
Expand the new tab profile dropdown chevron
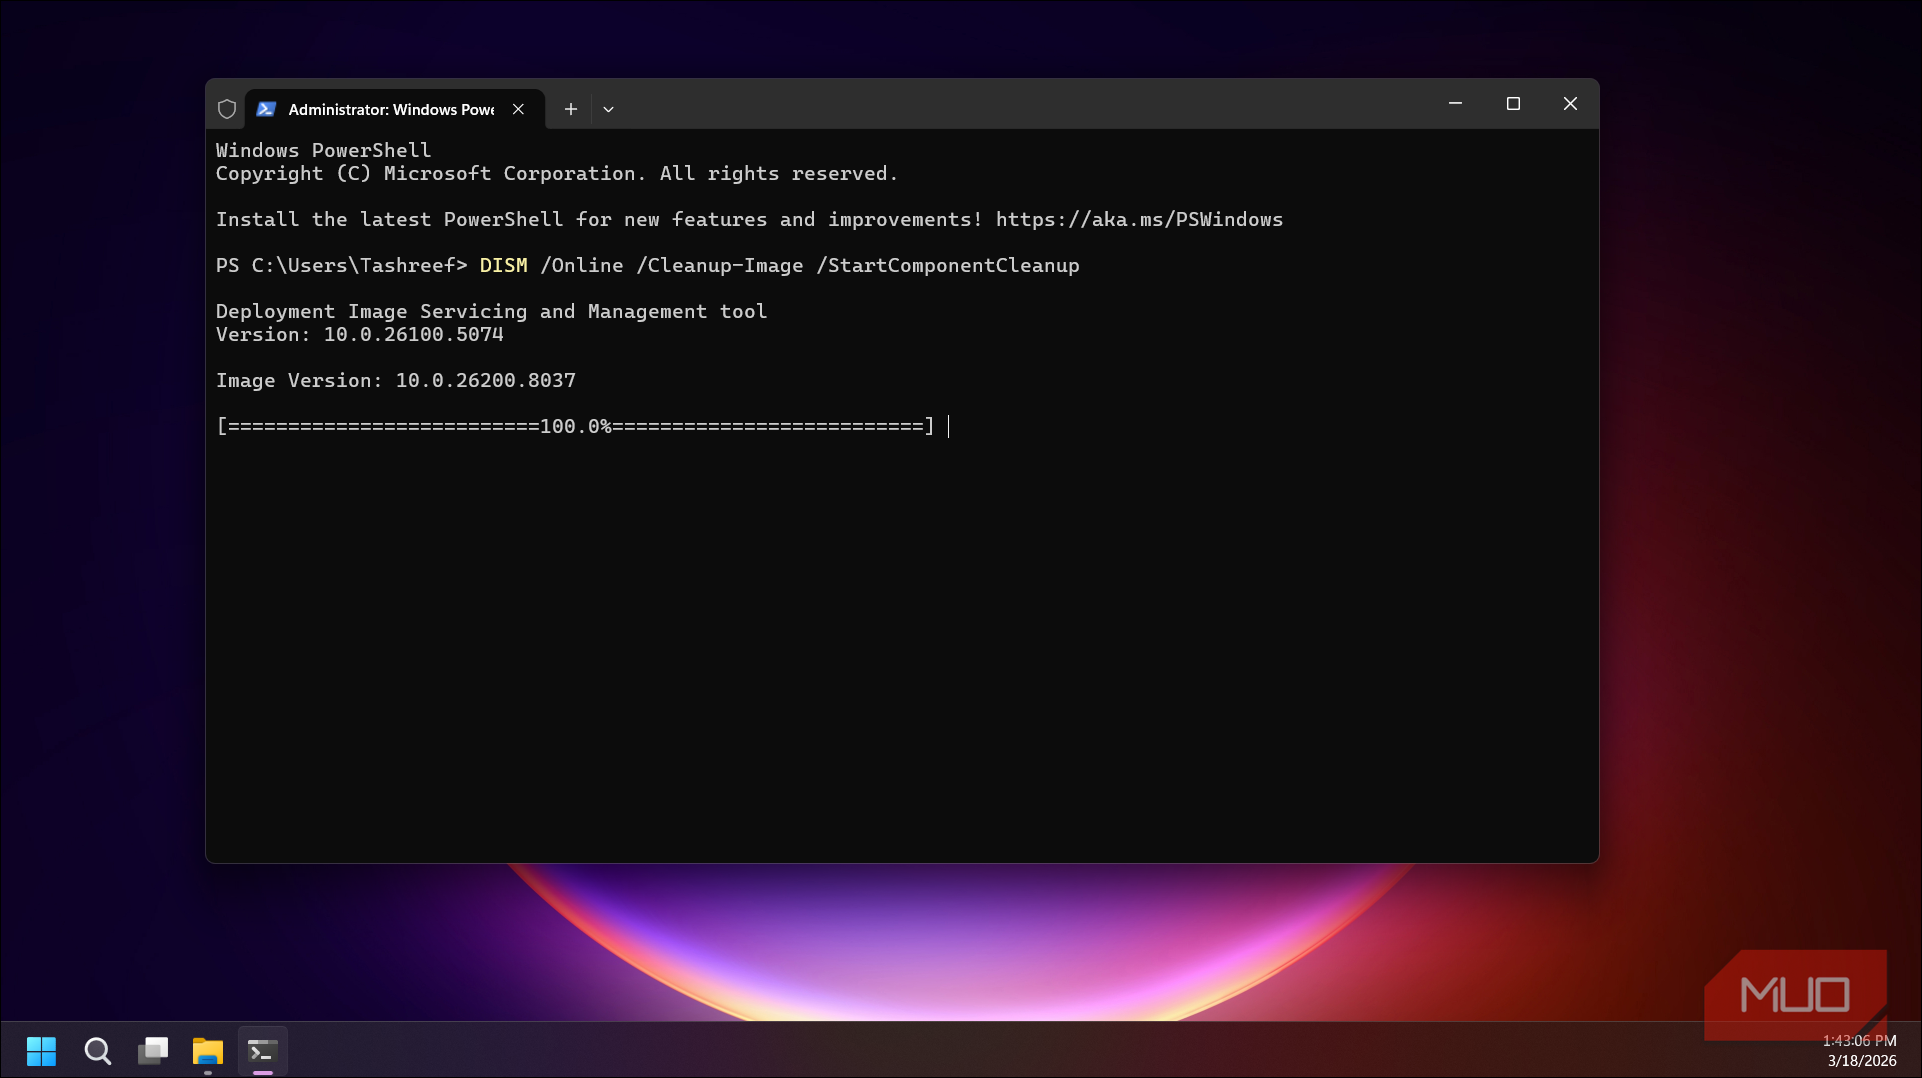608,109
